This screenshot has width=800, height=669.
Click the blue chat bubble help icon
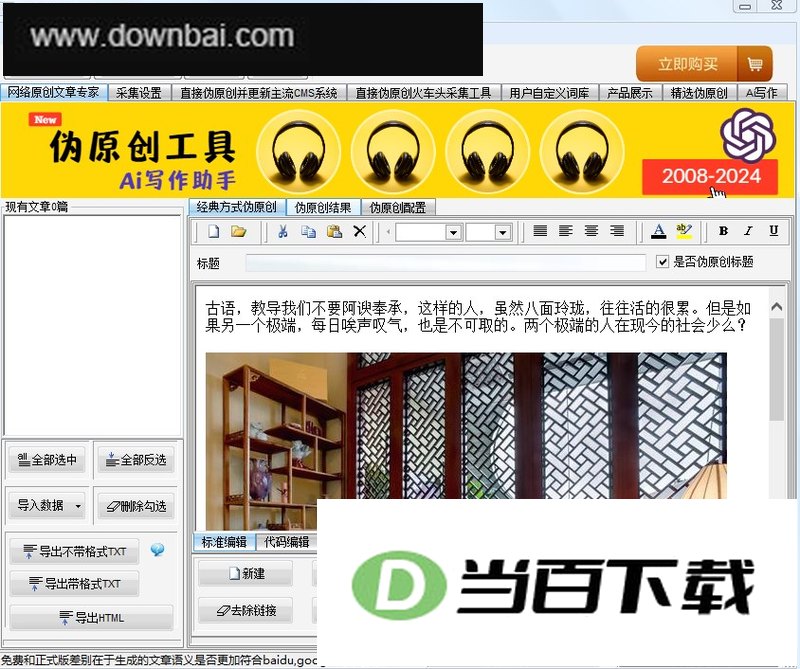click(158, 550)
